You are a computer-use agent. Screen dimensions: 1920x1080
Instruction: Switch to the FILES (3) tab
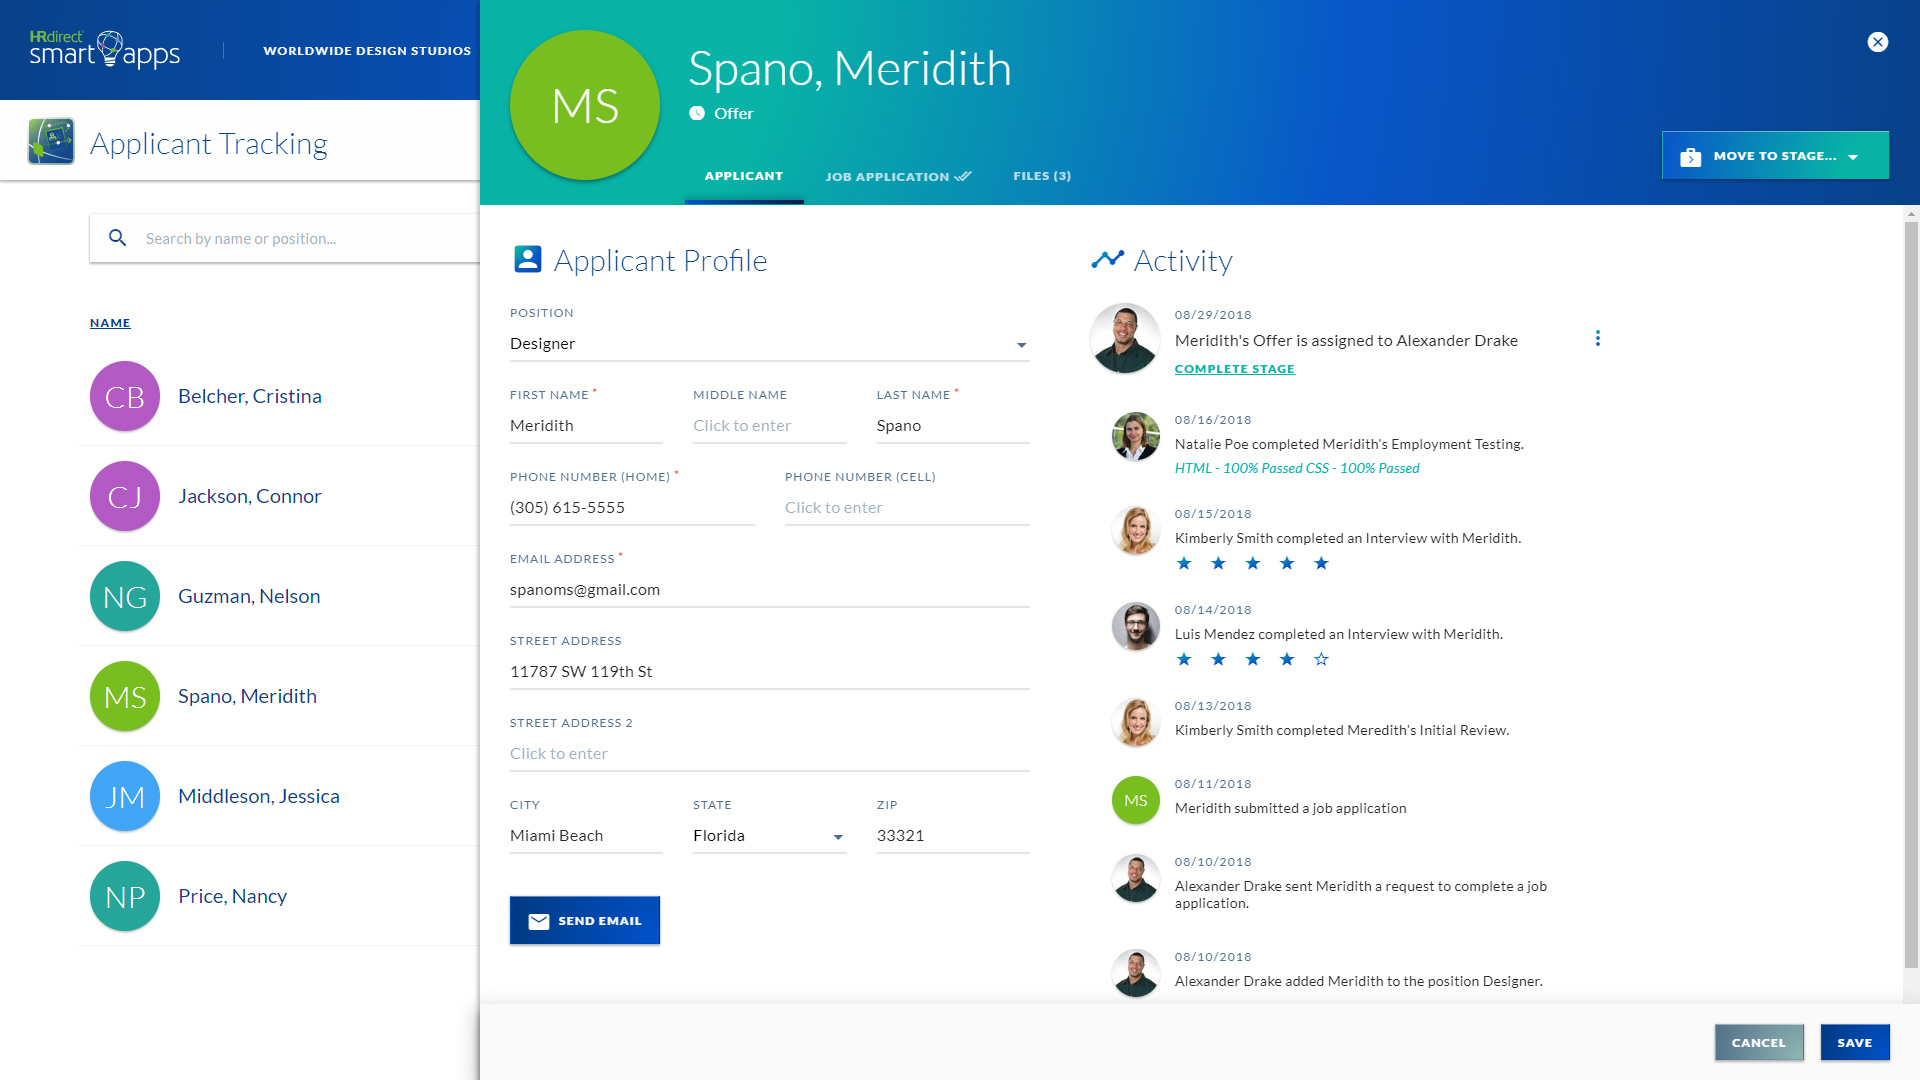pyautogui.click(x=1042, y=175)
